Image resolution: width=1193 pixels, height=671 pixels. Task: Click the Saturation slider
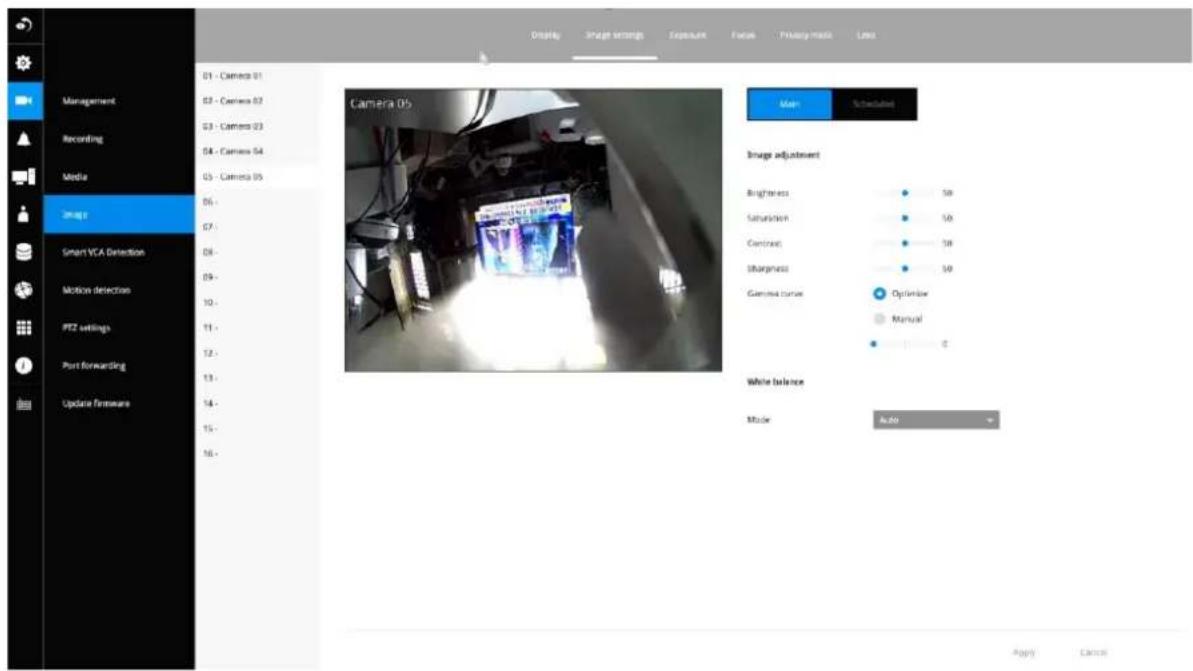(x=905, y=218)
